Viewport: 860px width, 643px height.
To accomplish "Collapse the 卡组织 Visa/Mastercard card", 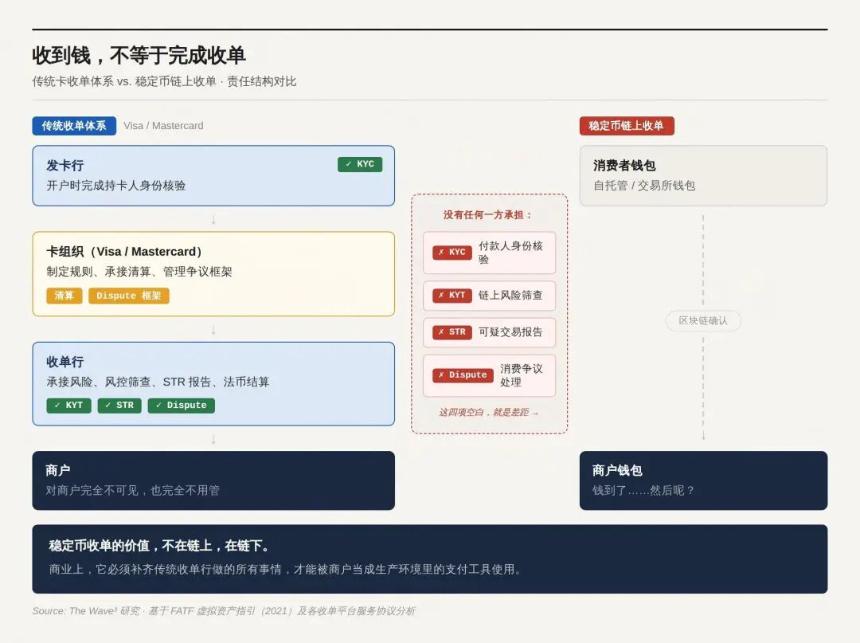I will tap(213, 270).
